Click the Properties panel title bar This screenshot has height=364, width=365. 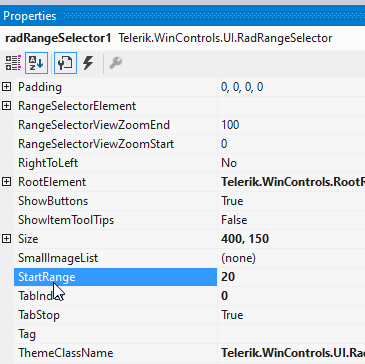click(182, 16)
